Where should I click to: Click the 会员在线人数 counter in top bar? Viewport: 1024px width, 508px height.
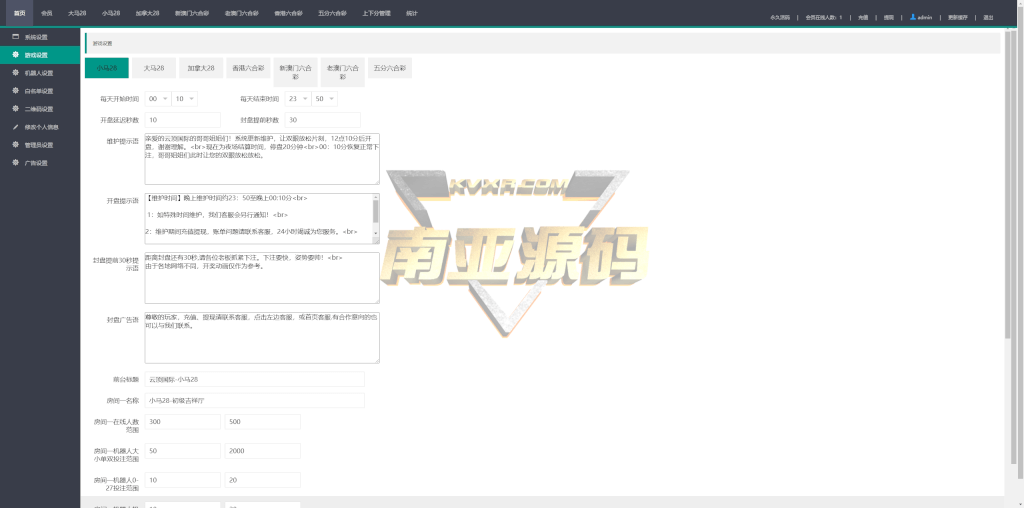pyautogui.click(x=824, y=18)
